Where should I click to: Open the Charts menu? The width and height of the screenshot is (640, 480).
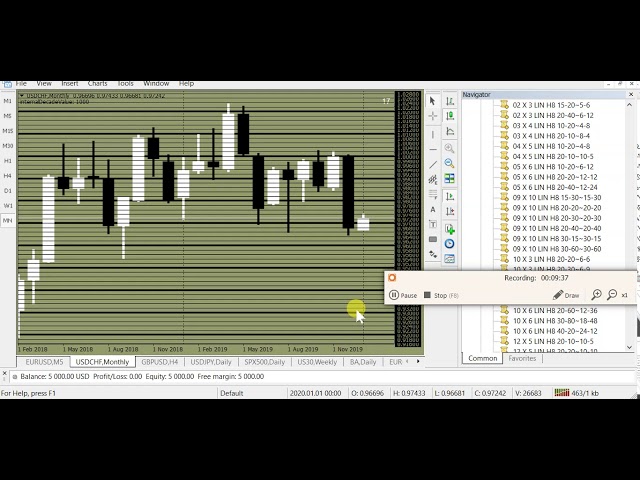point(97,83)
